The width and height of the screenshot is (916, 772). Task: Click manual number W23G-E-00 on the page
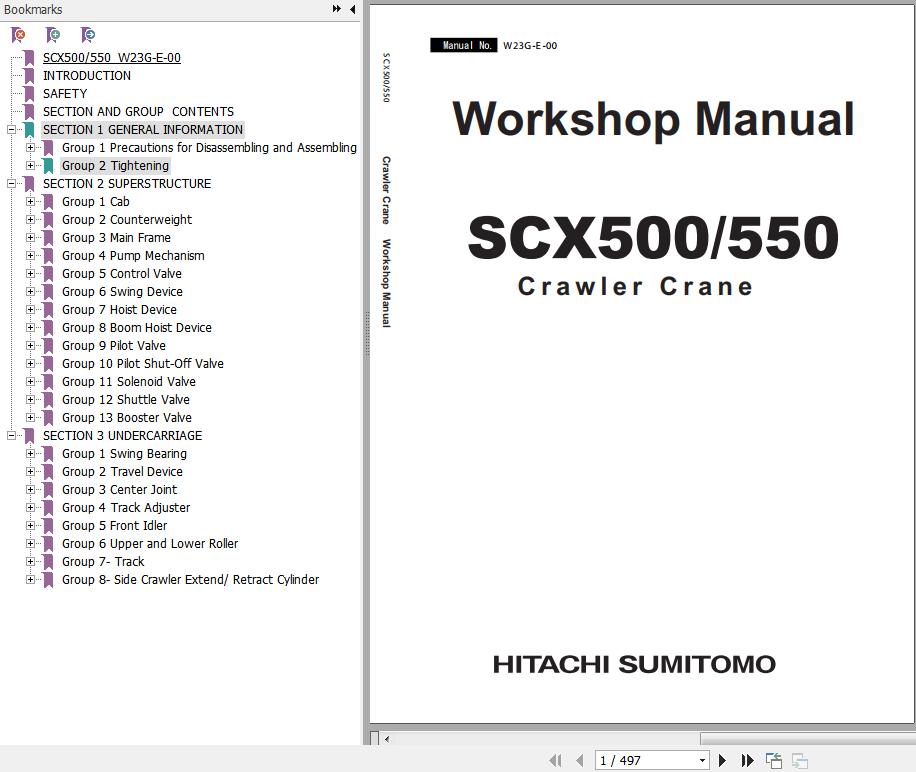tap(530, 46)
